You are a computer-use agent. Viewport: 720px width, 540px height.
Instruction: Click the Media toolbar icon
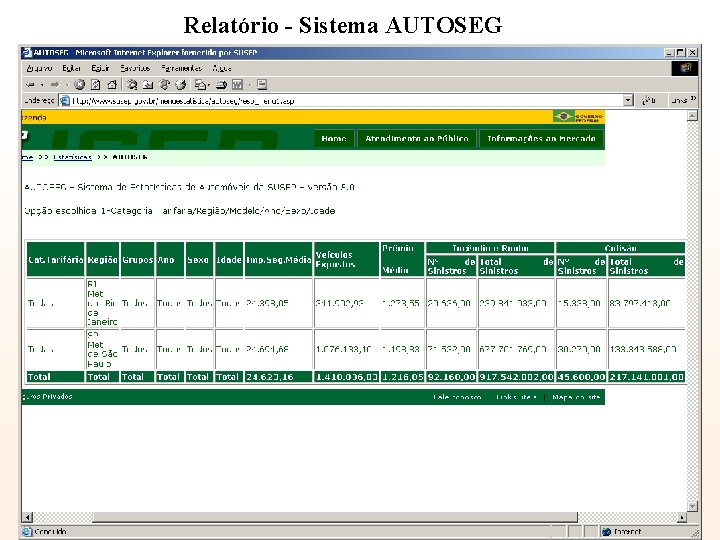click(164, 84)
